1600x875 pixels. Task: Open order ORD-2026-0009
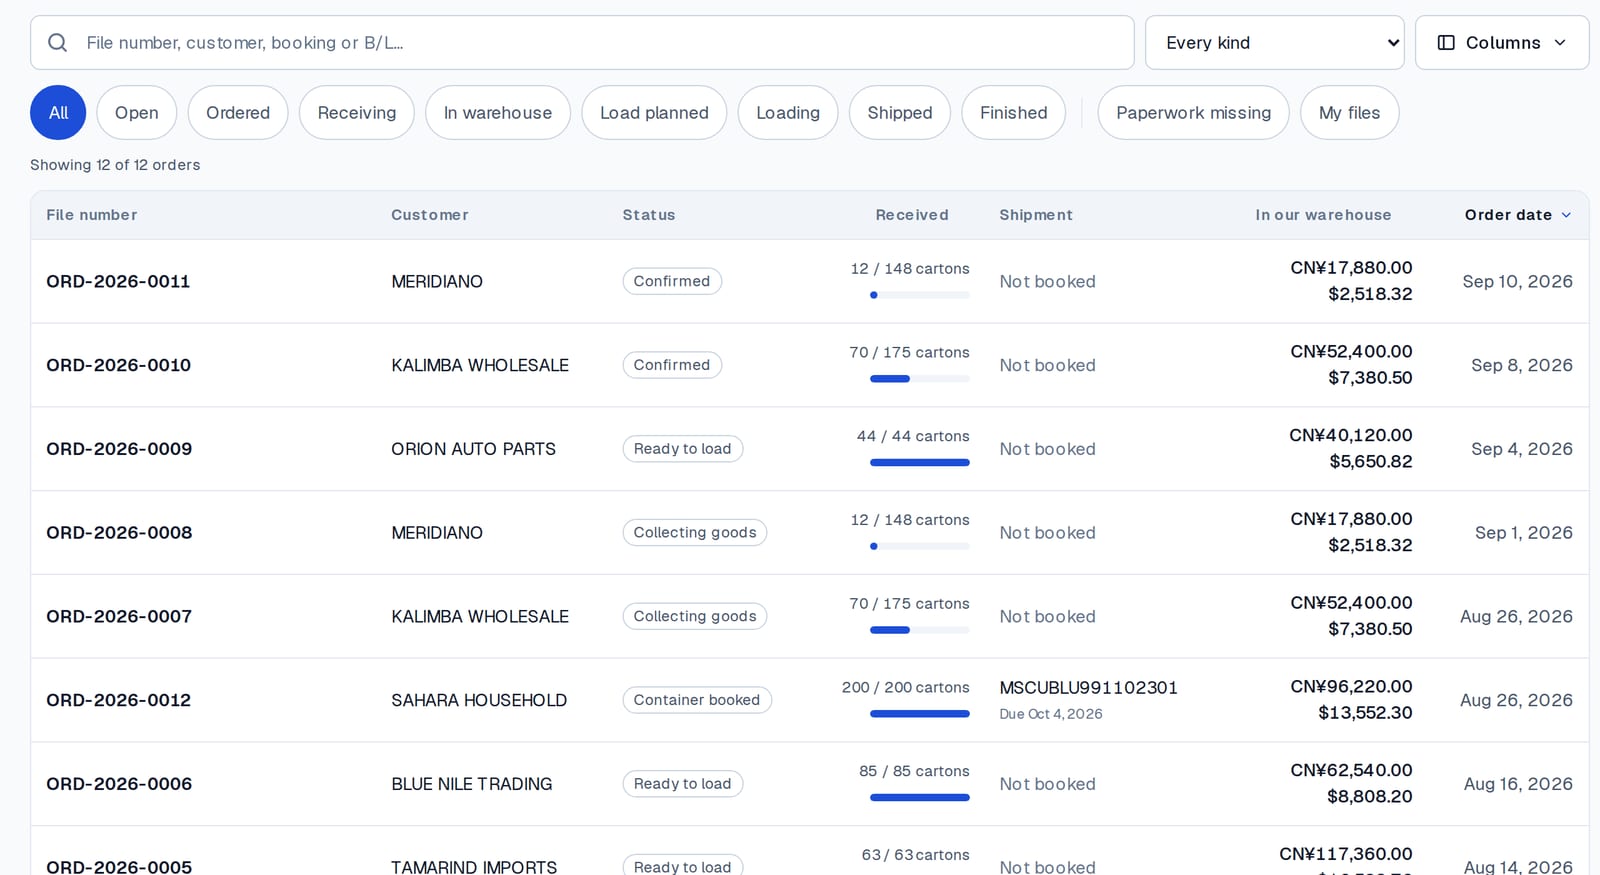click(x=119, y=449)
